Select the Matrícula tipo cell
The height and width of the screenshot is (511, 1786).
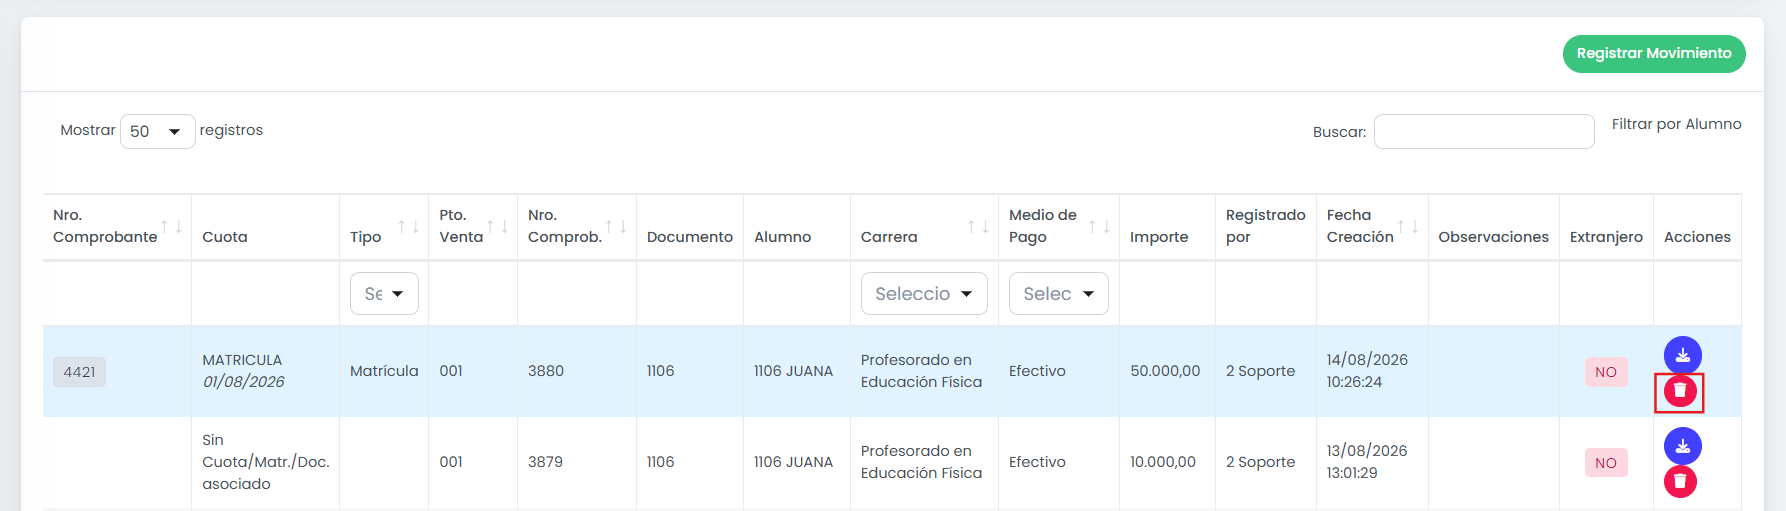coord(384,371)
